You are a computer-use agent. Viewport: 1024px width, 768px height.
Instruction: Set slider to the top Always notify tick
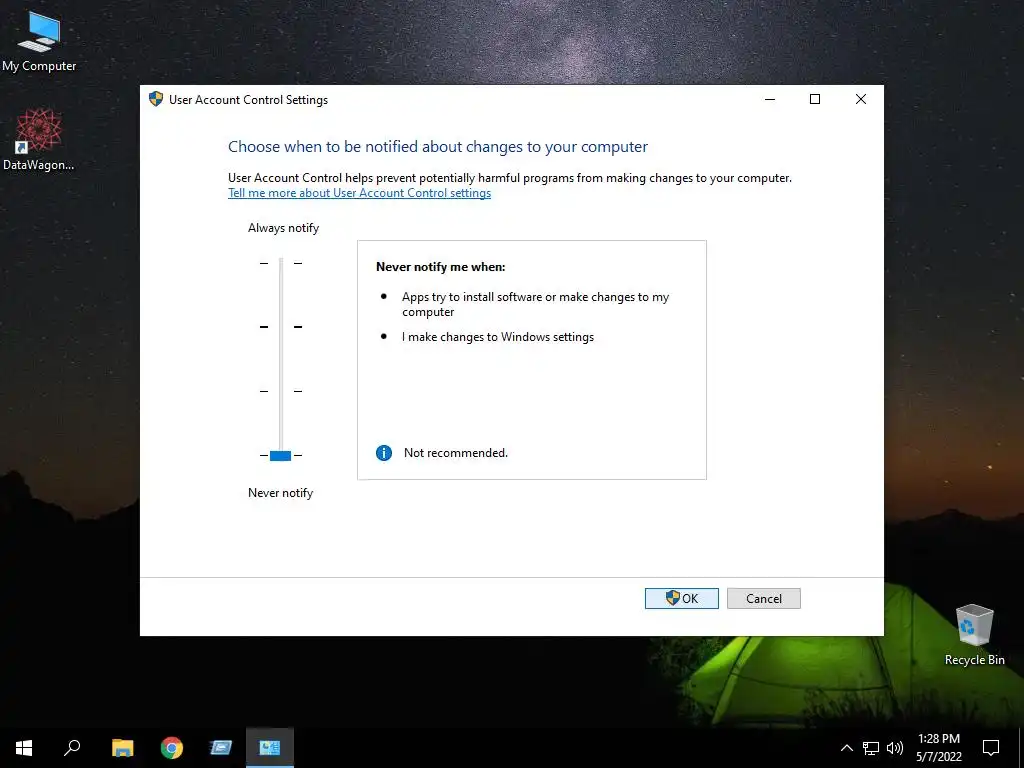click(281, 263)
